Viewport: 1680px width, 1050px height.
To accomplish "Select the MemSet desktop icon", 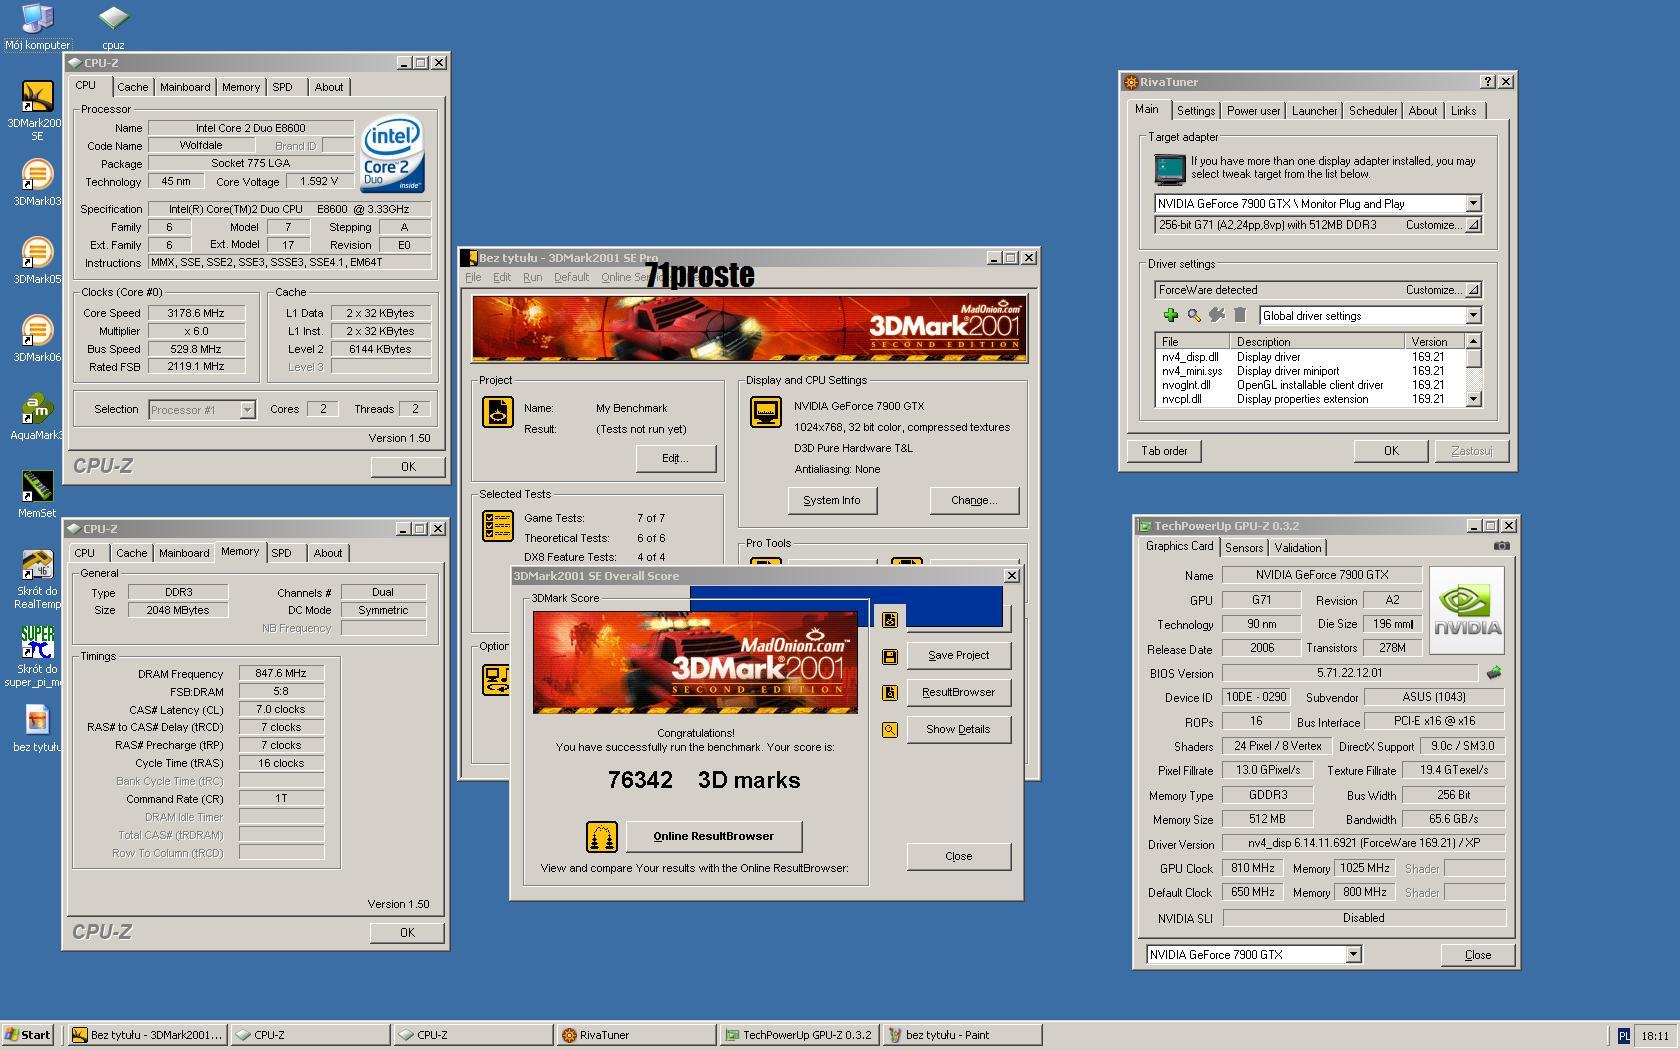I will pyautogui.click(x=37, y=495).
